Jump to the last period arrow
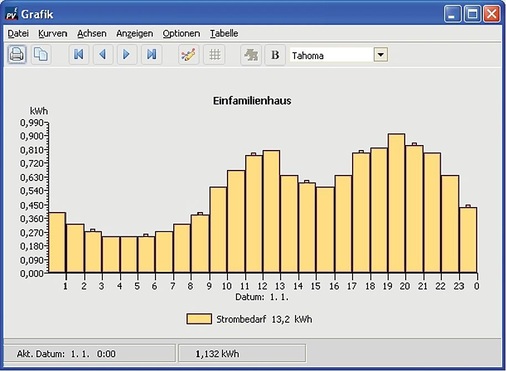Screen dimensions: 506x371 (x=152, y=54)
